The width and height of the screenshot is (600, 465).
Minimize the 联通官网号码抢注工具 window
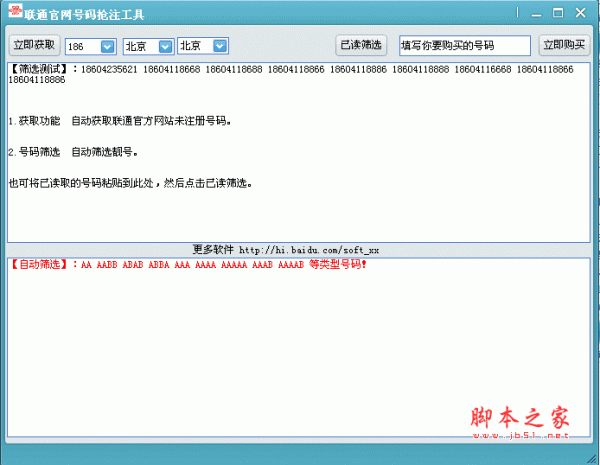(x=536, y=14)
